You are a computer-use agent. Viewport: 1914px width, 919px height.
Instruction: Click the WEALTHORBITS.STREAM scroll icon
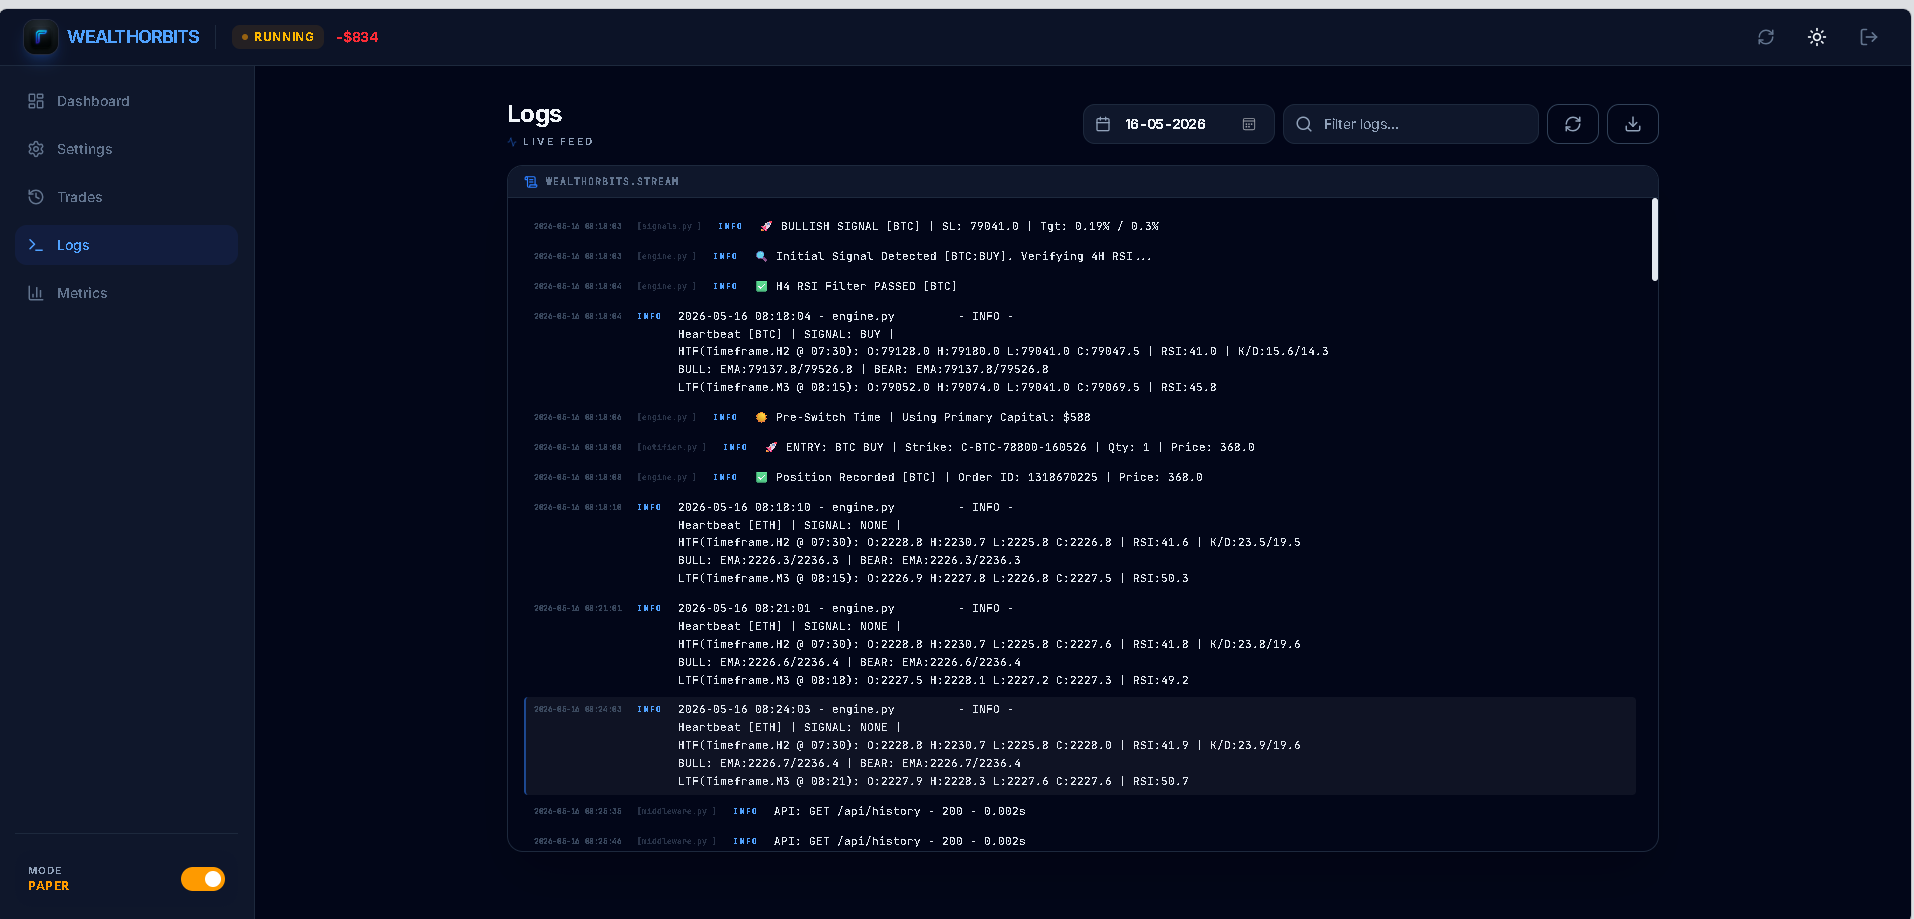point(531,182)
